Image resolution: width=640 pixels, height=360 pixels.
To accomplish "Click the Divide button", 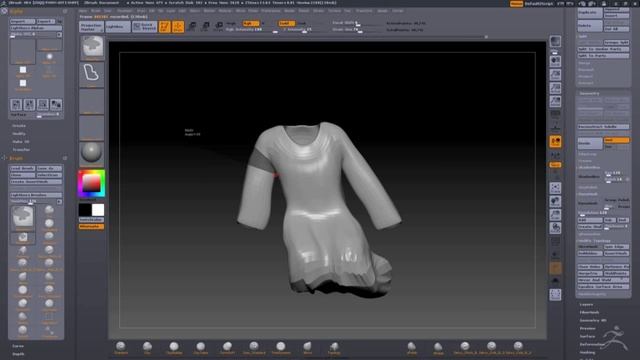I will [590, 143].
